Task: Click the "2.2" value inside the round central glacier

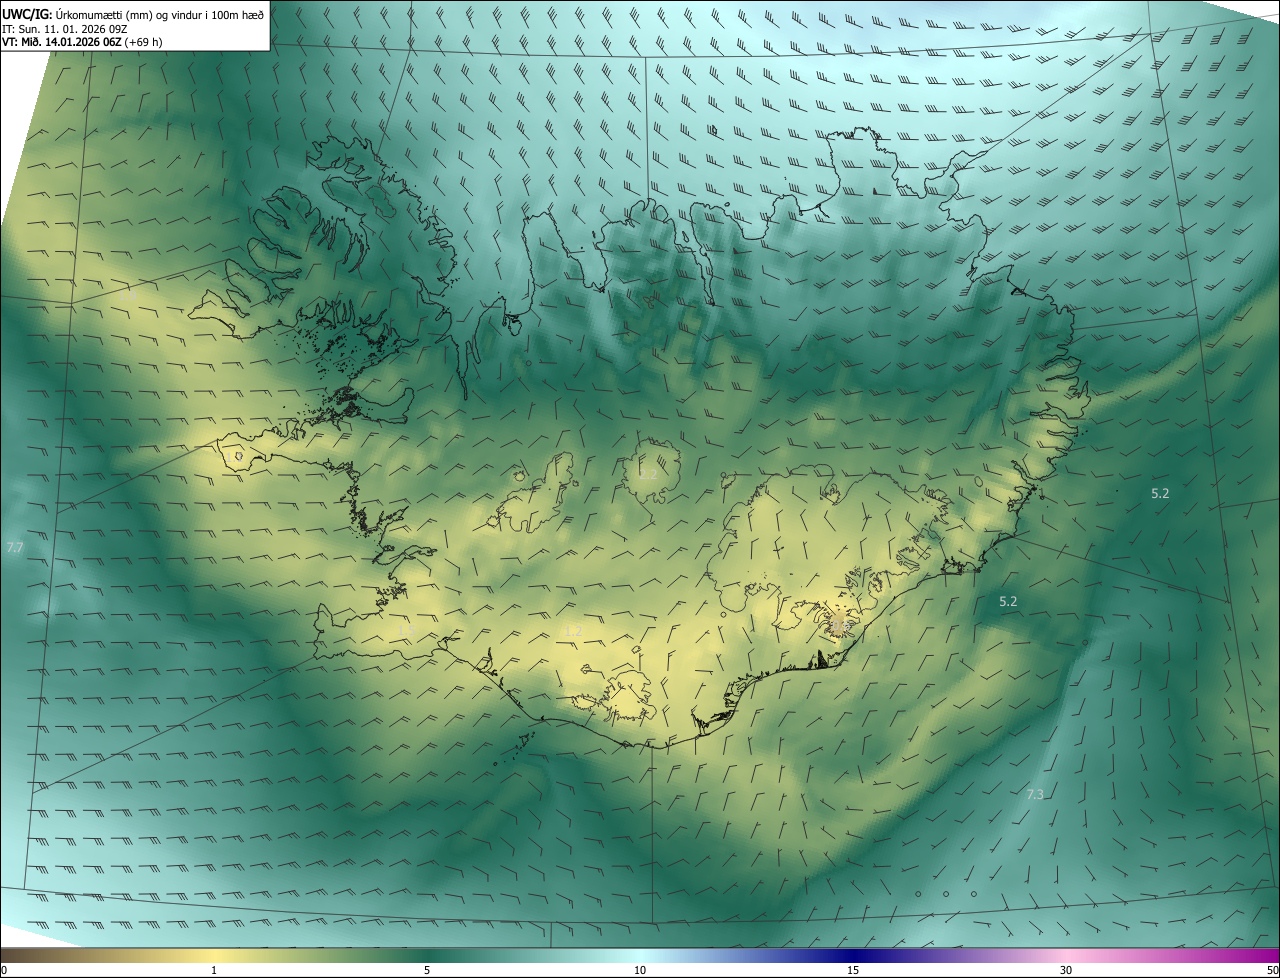Action: click(648, 474)
